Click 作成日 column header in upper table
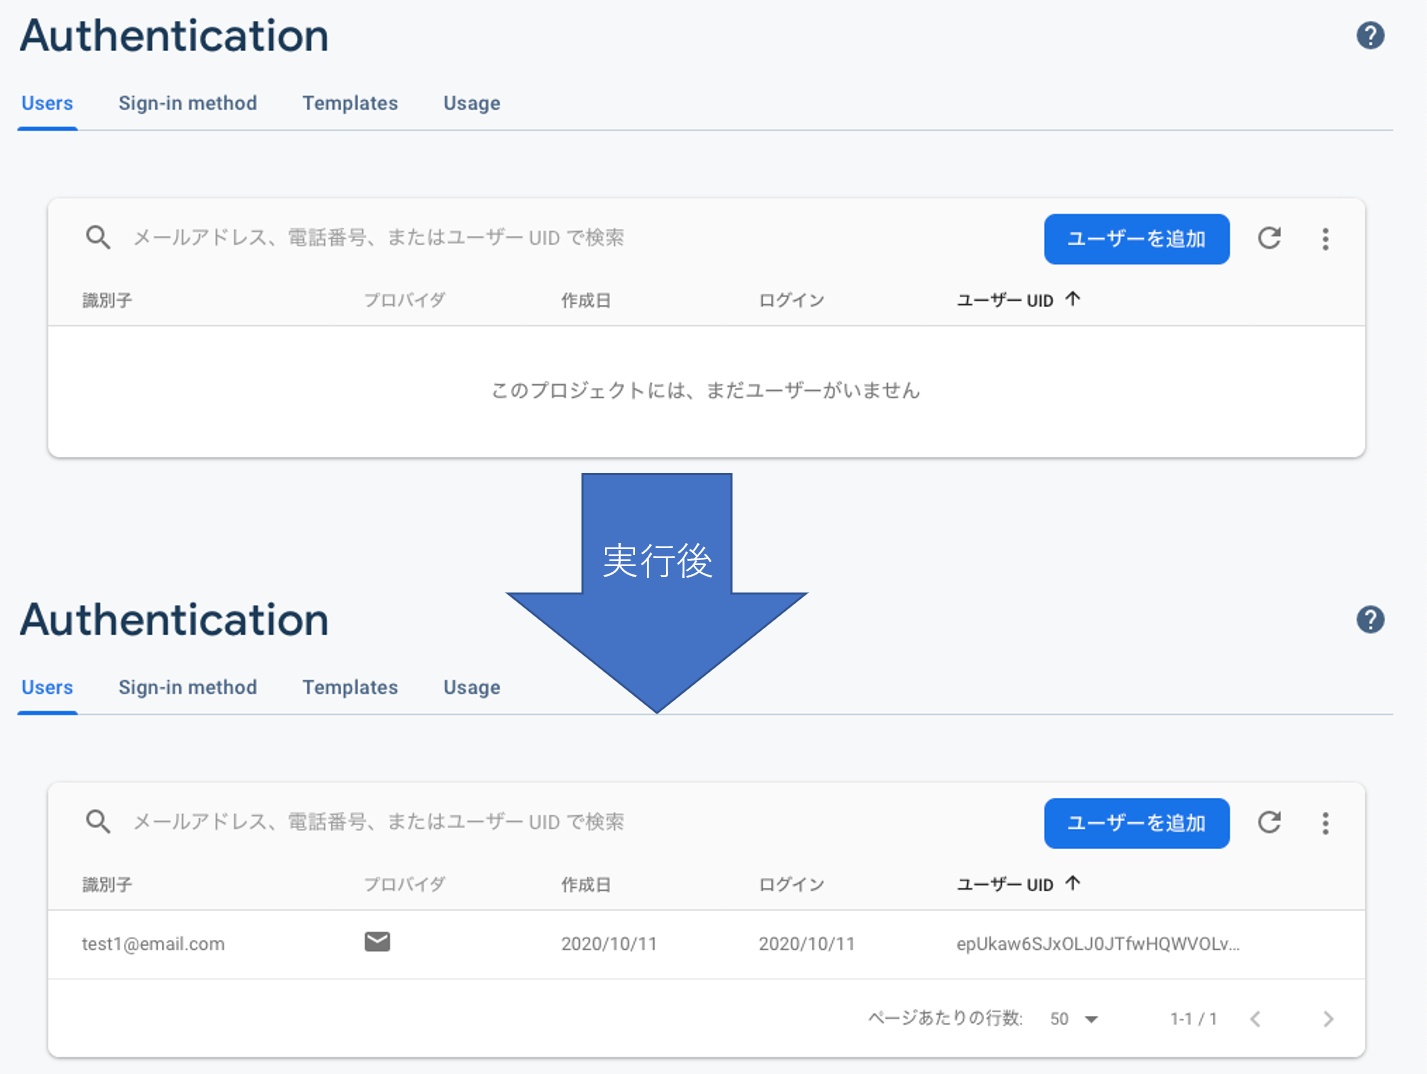 [x=586, y=300]
